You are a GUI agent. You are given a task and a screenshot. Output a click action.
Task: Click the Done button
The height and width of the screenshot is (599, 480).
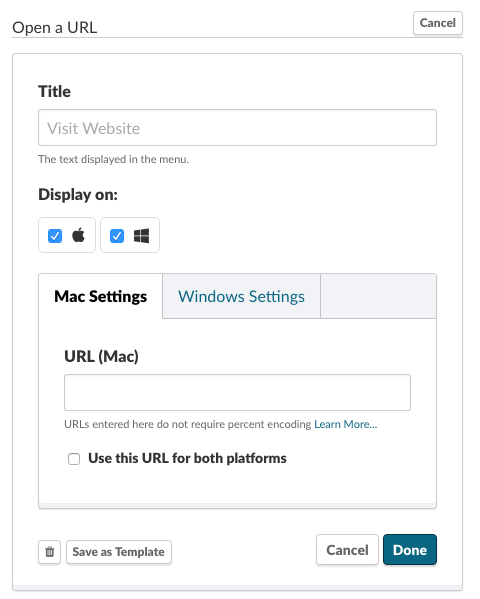[410, 549]
